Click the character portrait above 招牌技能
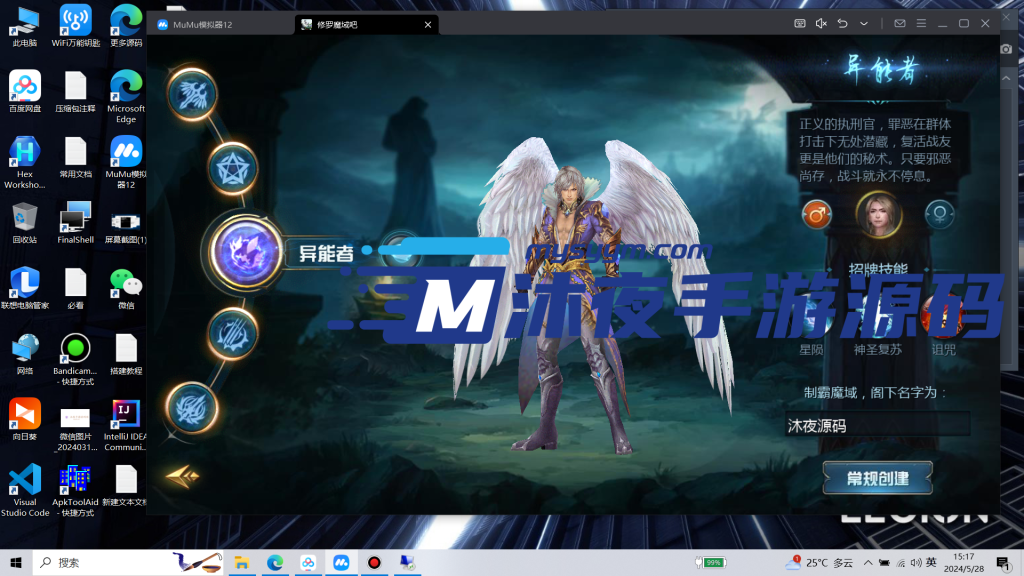This screenshot has height=576, width=1024. pos(878,213)
